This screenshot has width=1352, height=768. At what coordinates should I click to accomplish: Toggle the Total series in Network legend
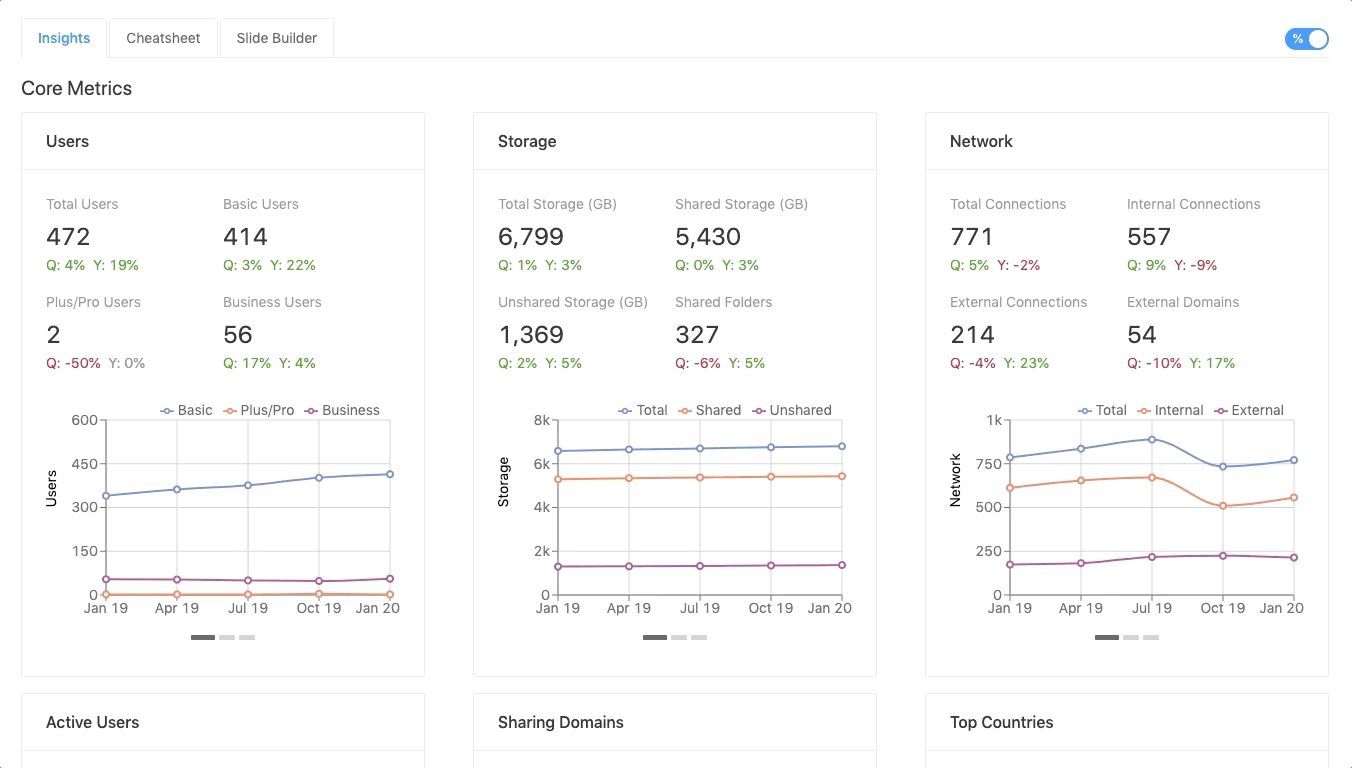tap(1103, 410)
